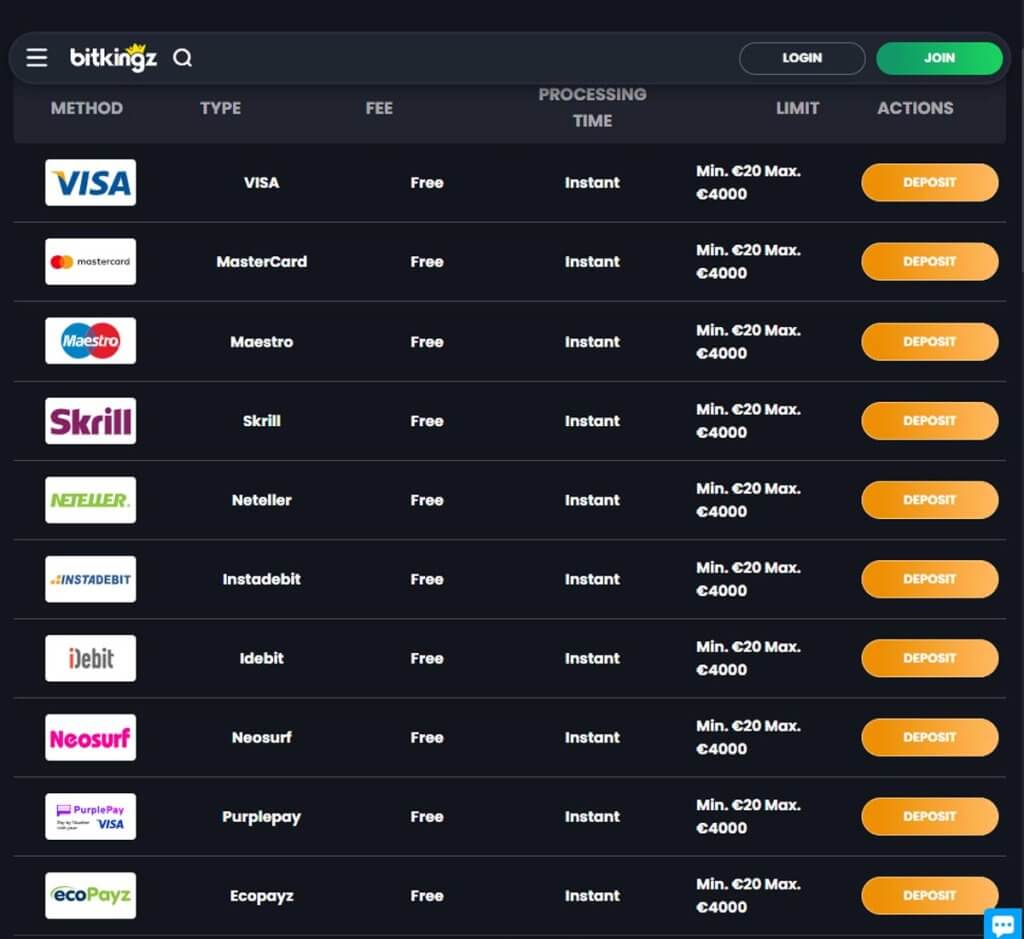Deposit using Ecopayz
The image size is (1024, 939).
(x=929, y=895)
